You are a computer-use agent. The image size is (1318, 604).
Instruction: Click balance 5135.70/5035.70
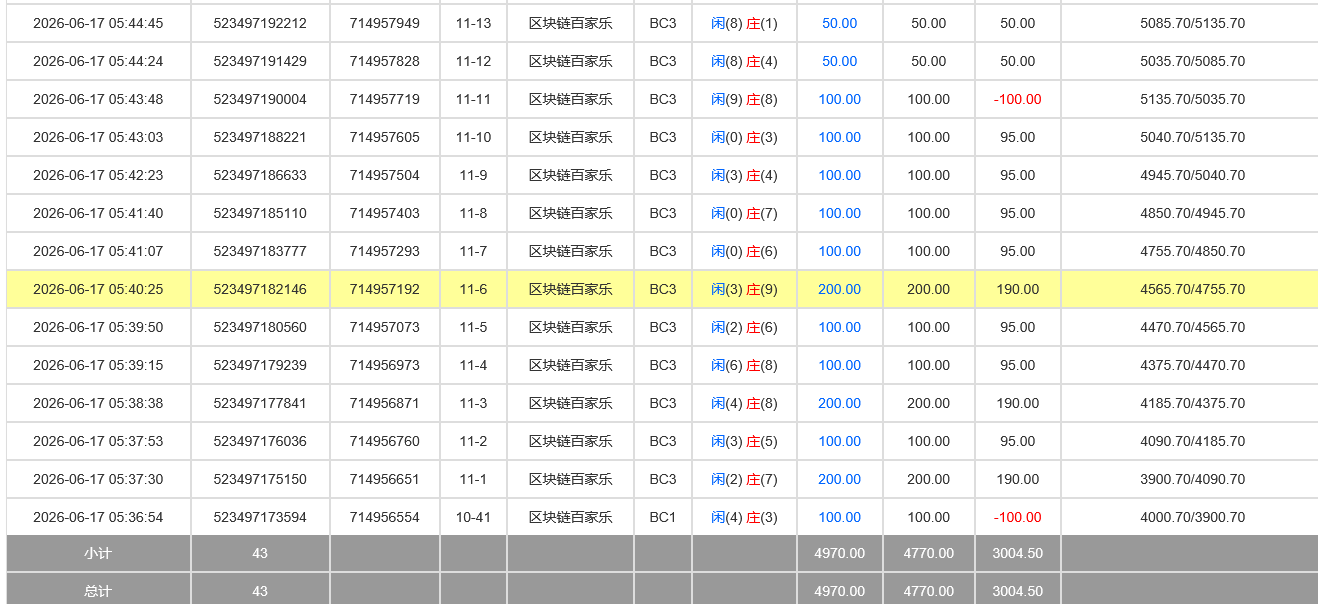pos(1193,99)
